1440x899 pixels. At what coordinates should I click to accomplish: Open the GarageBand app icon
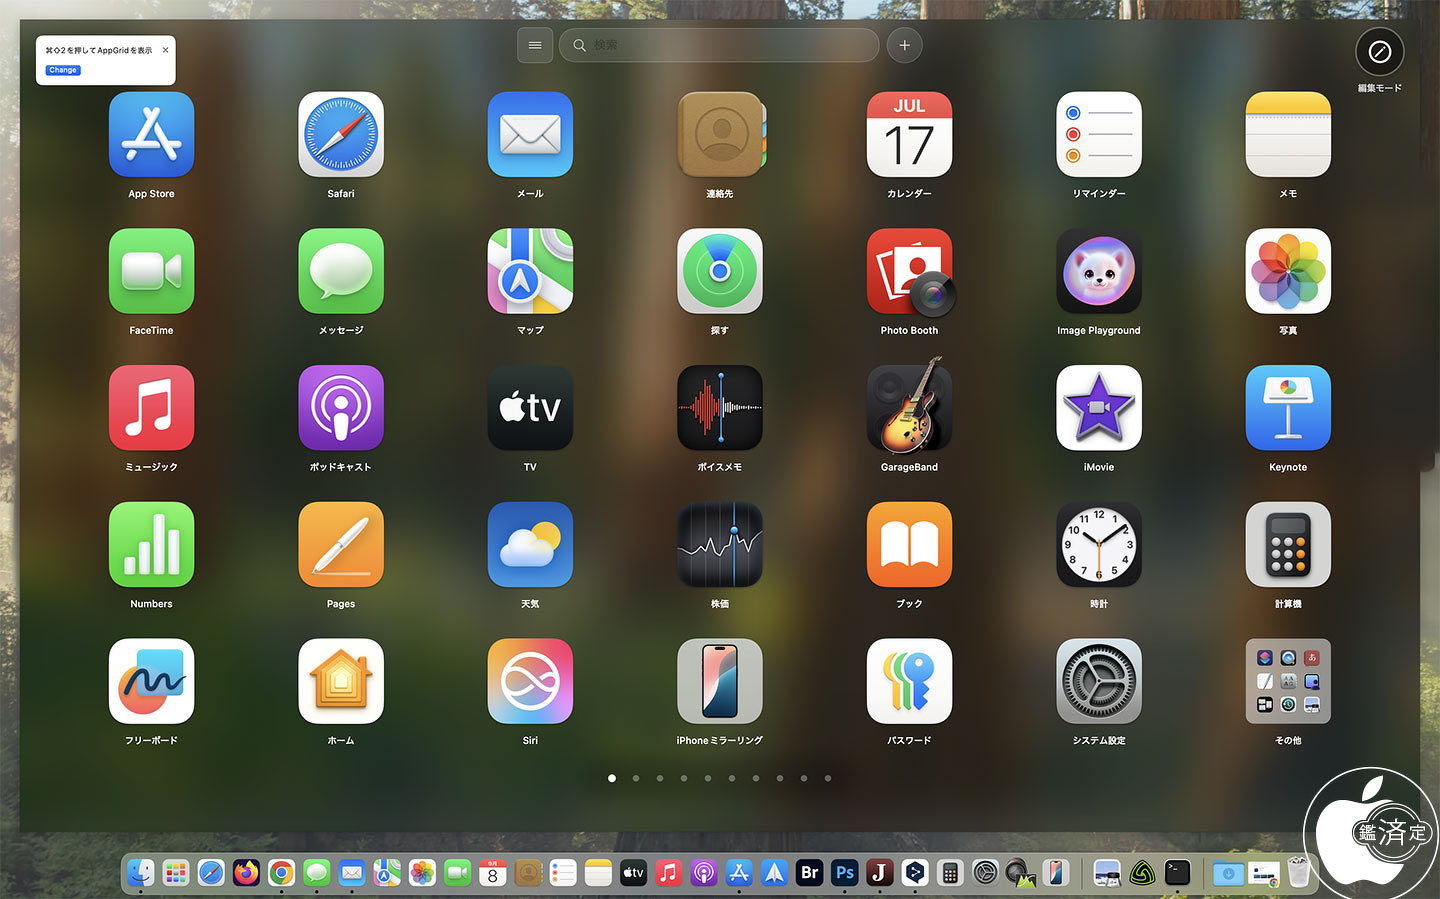(909, 407)
